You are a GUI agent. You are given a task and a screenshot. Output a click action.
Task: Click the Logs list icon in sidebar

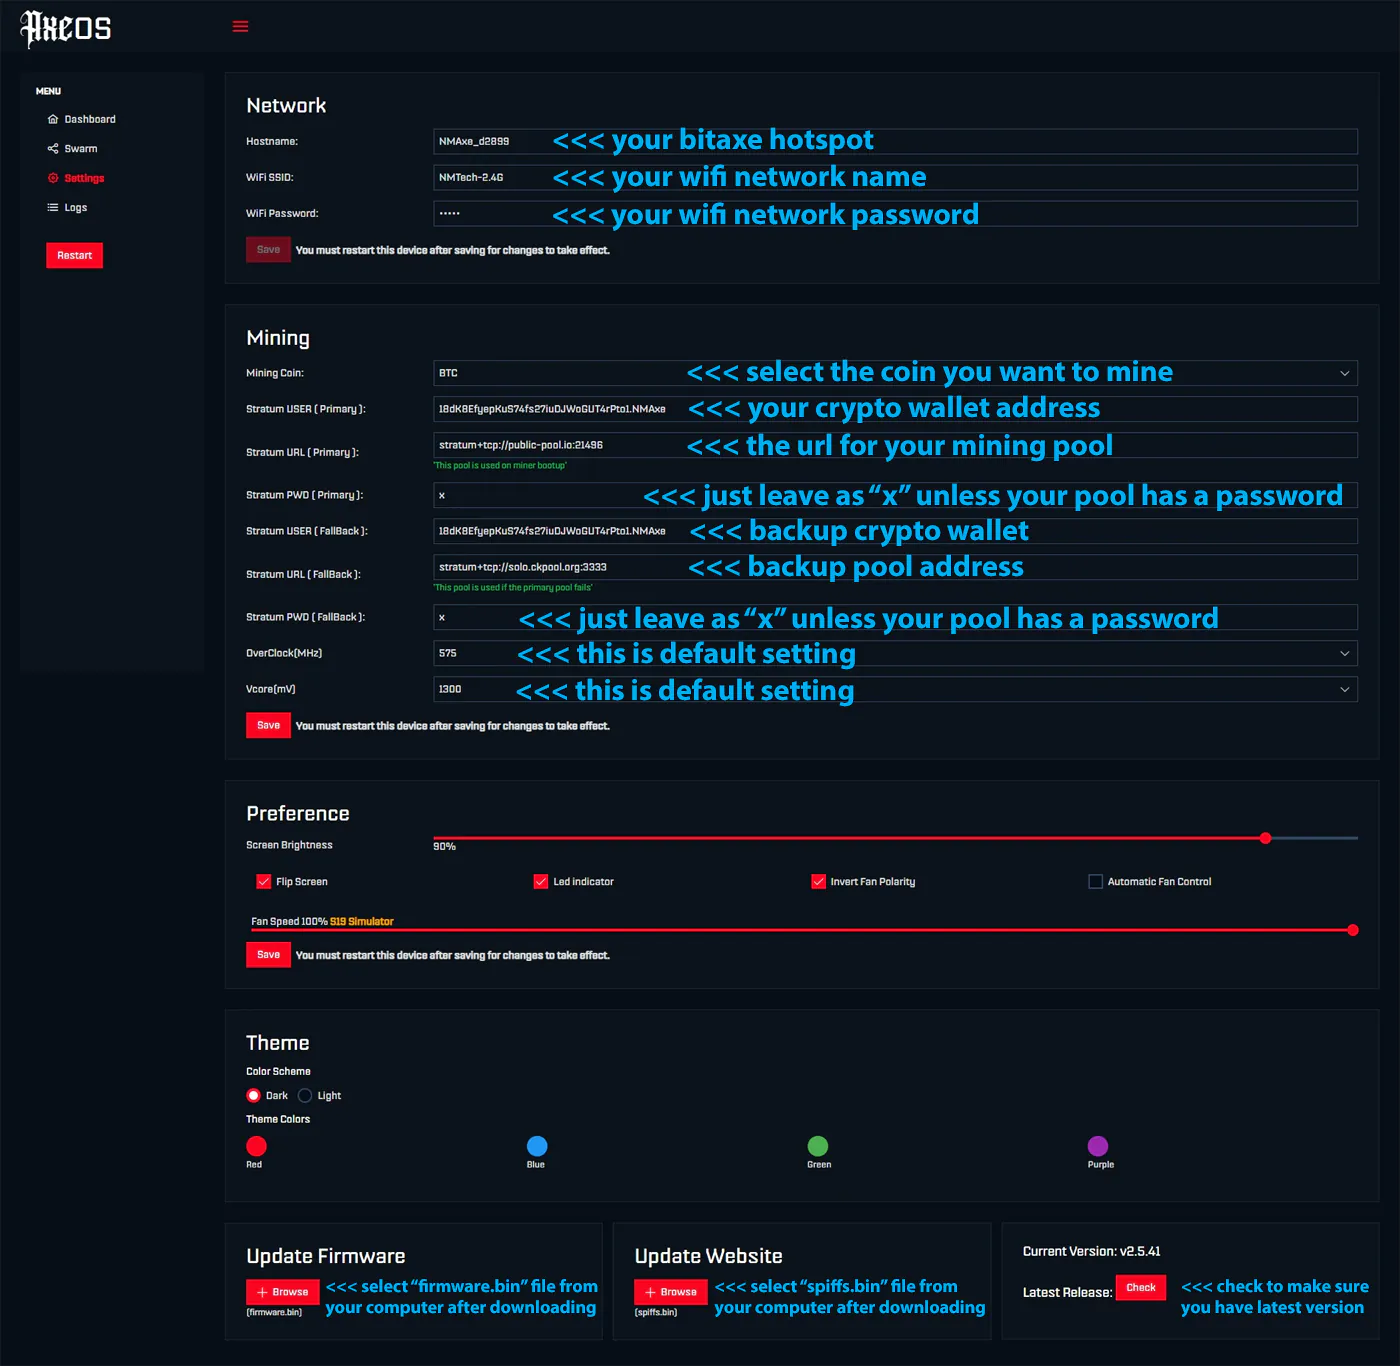click(x=53, y=208)
